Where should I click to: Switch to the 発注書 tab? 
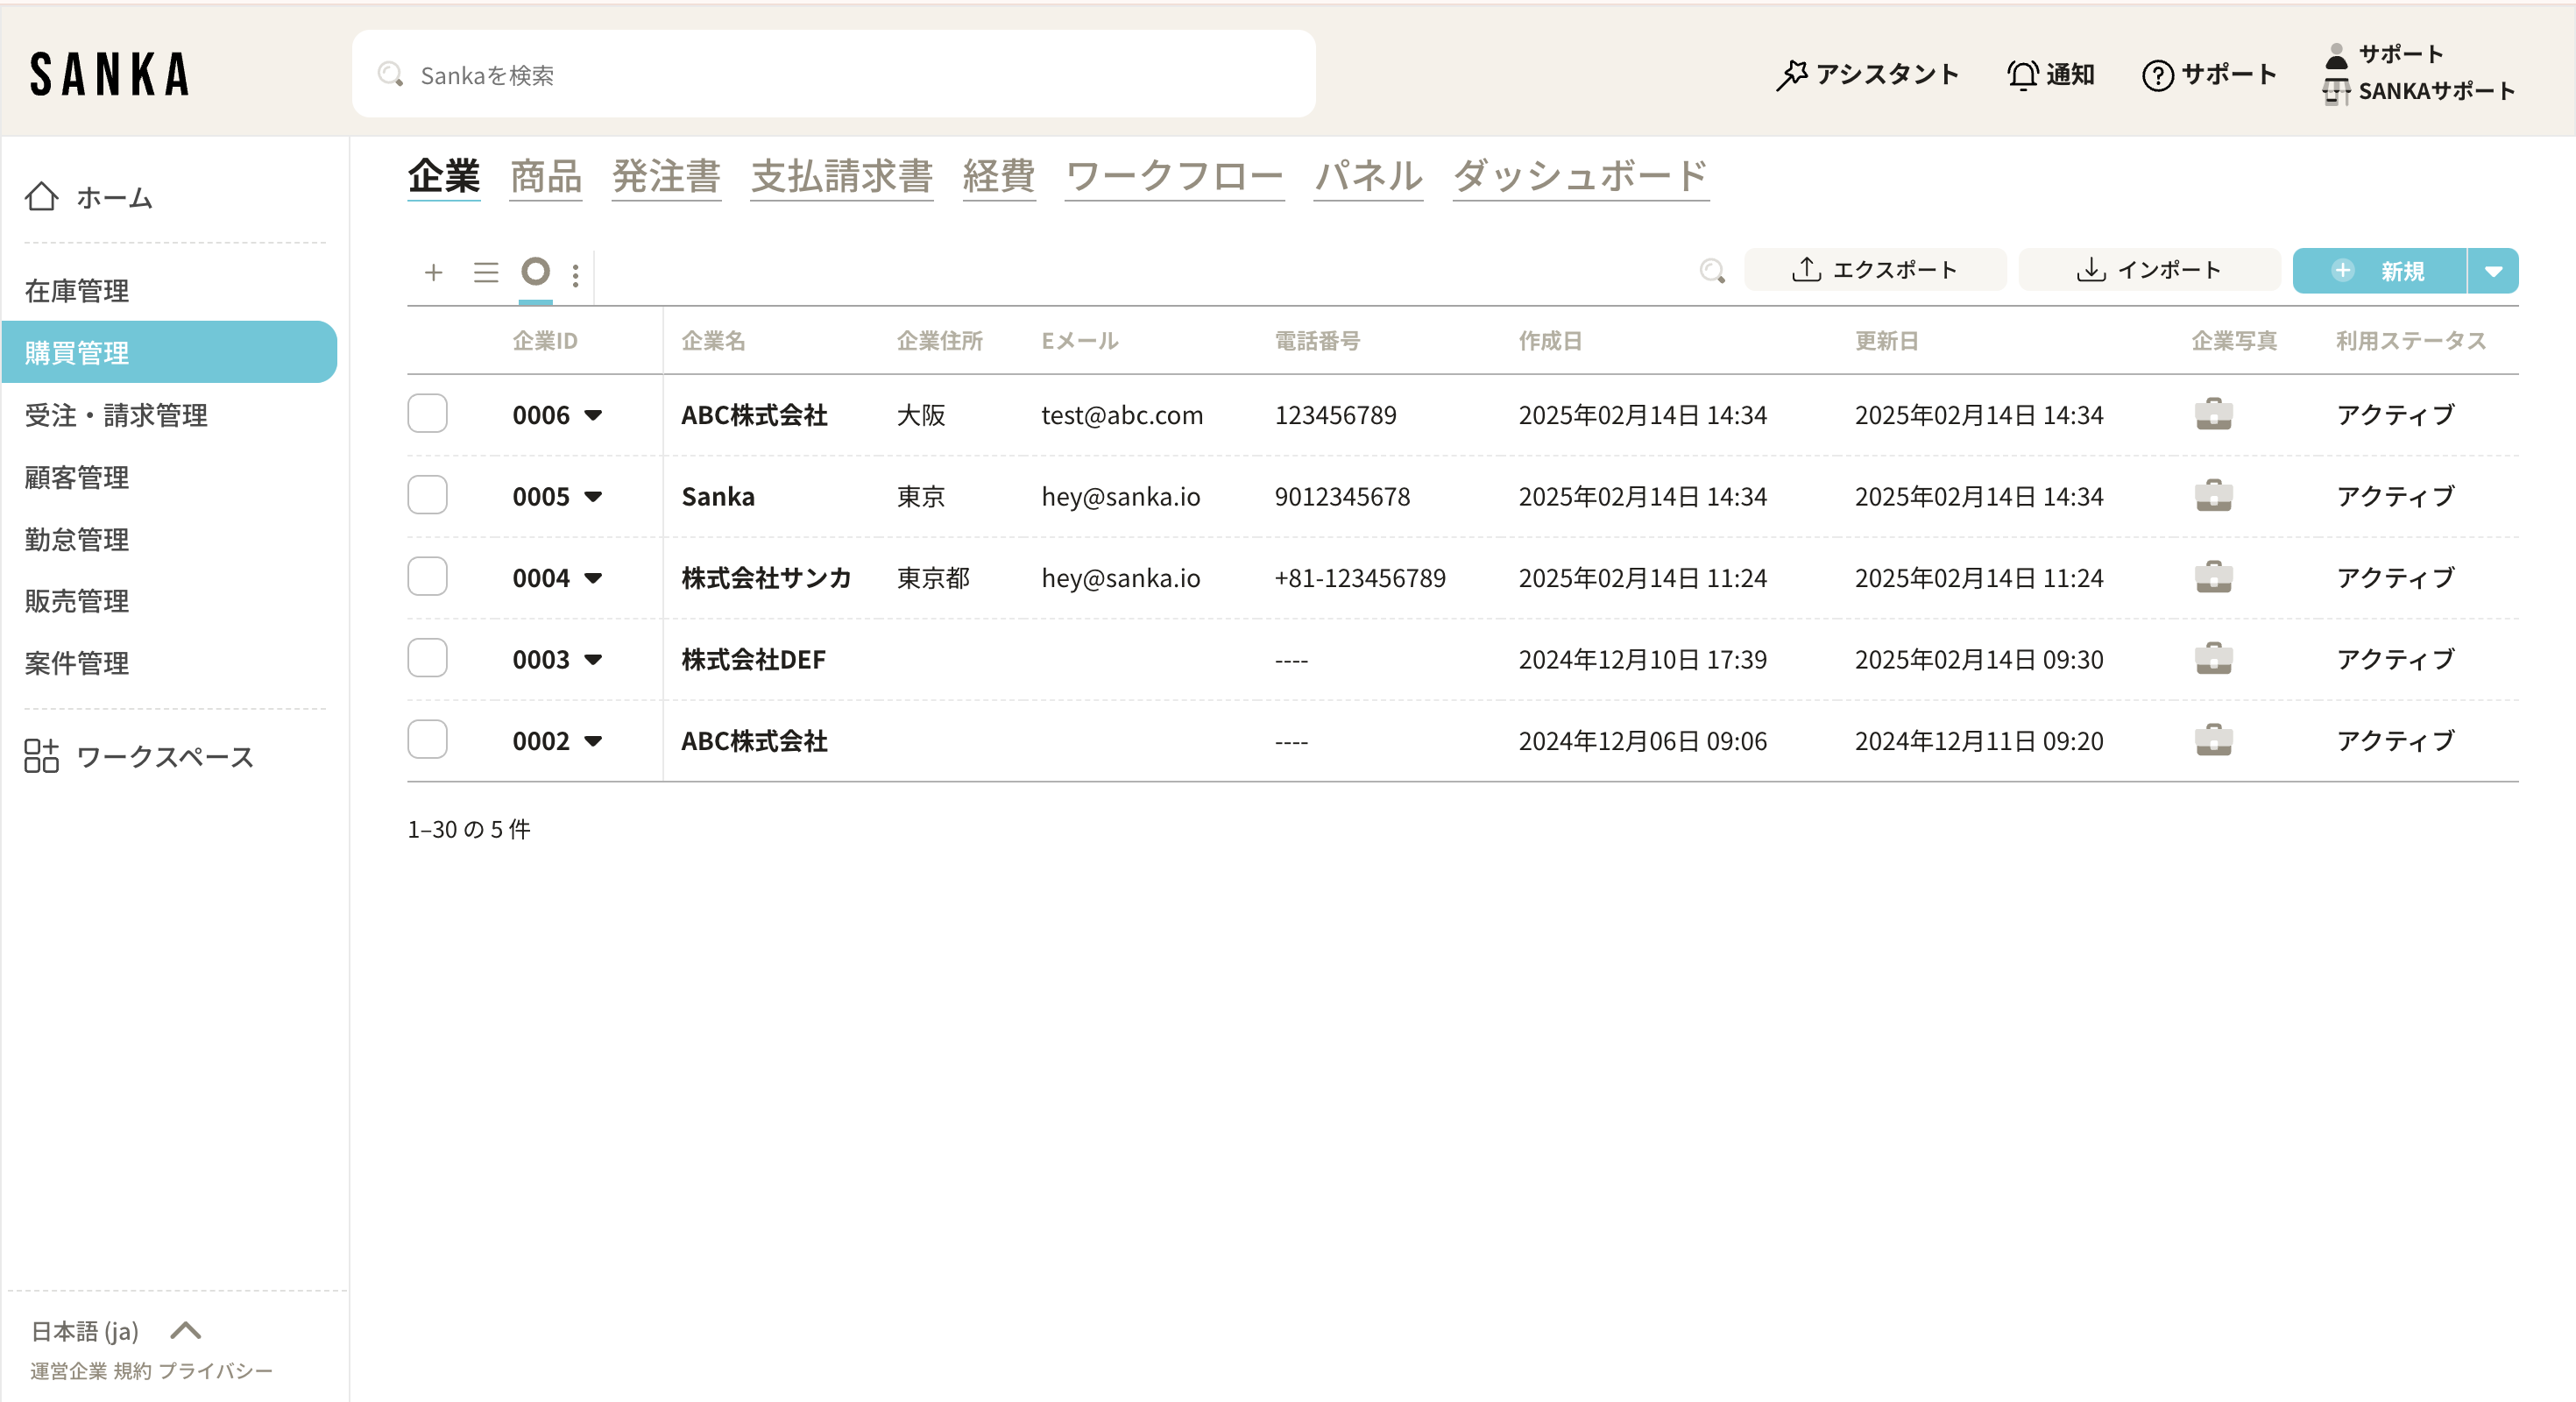coord(666,176)
